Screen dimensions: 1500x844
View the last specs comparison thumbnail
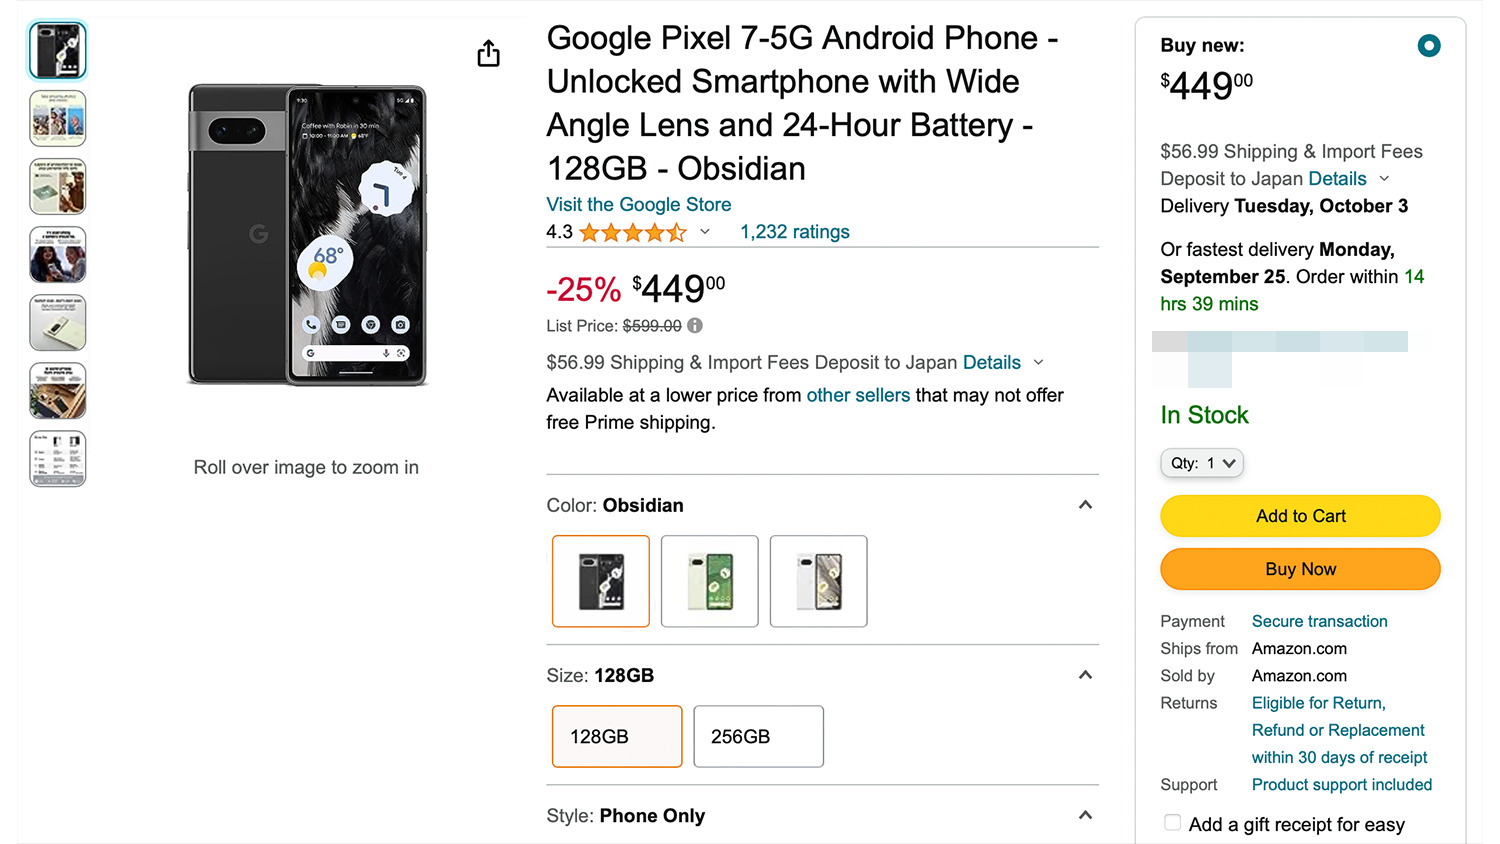point(58,459)
